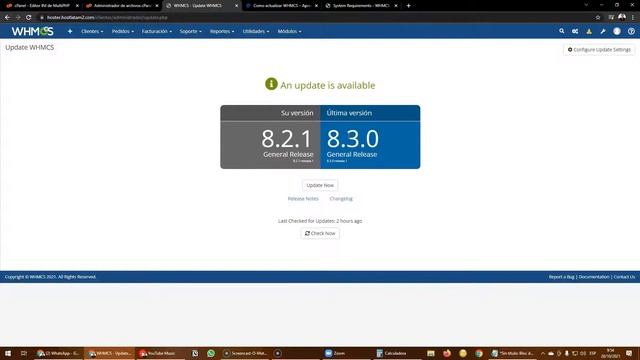Open the help question mark icon
This screenshot has width=640, height=360.
pyautogui.click(x=631, y=31)
